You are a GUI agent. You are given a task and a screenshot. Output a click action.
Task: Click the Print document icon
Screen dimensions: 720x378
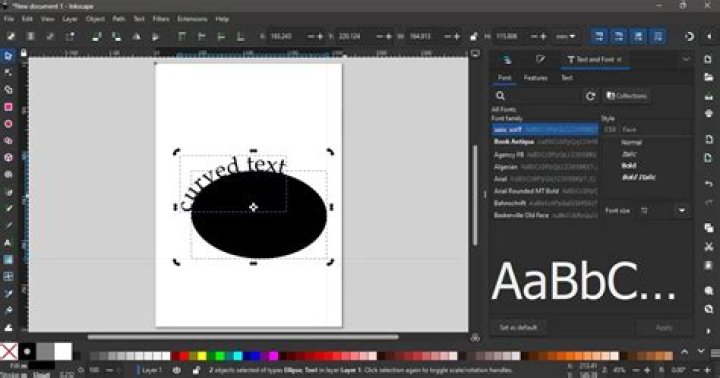pos(709,113)
